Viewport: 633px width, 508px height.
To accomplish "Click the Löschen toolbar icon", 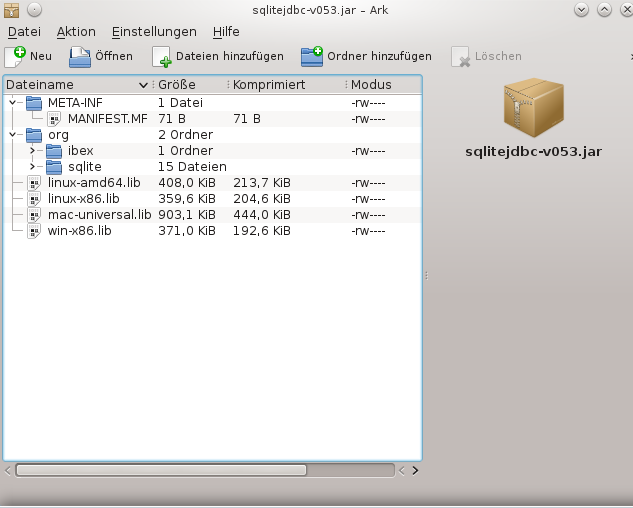I will [460, 57].
